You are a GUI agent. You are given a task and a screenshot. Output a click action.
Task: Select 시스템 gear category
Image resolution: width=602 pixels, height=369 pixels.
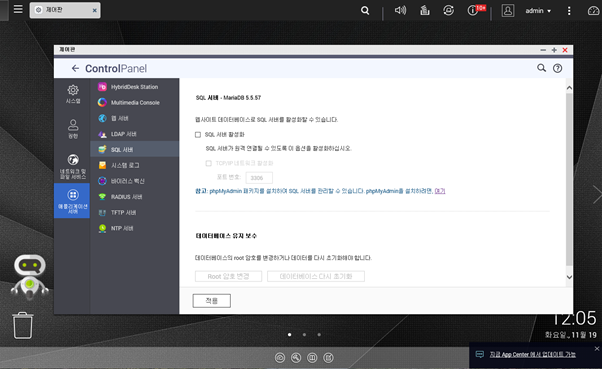pos(73,94)
